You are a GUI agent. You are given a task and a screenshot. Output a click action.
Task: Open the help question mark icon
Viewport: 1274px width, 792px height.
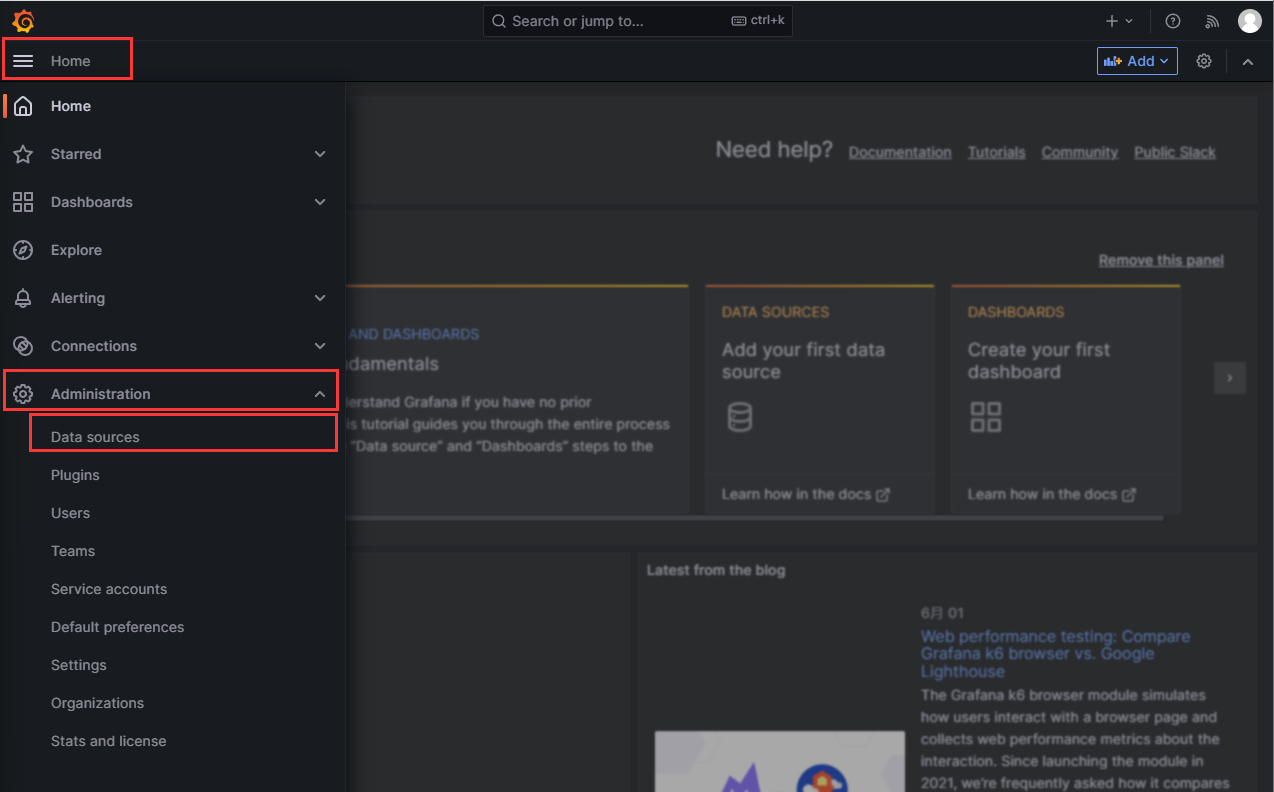point(1173,21)
